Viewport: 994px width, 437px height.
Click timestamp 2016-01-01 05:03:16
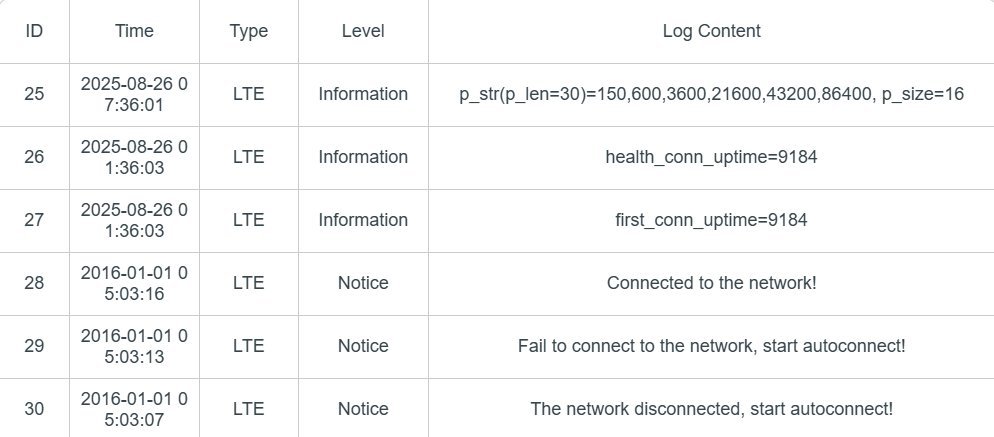click(134, 283)
